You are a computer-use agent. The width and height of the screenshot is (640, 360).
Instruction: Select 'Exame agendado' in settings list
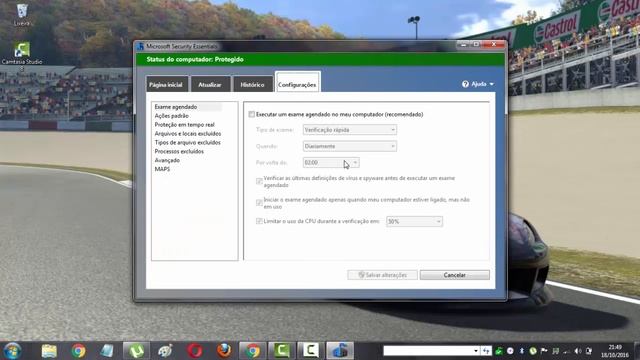coord(176,107)
